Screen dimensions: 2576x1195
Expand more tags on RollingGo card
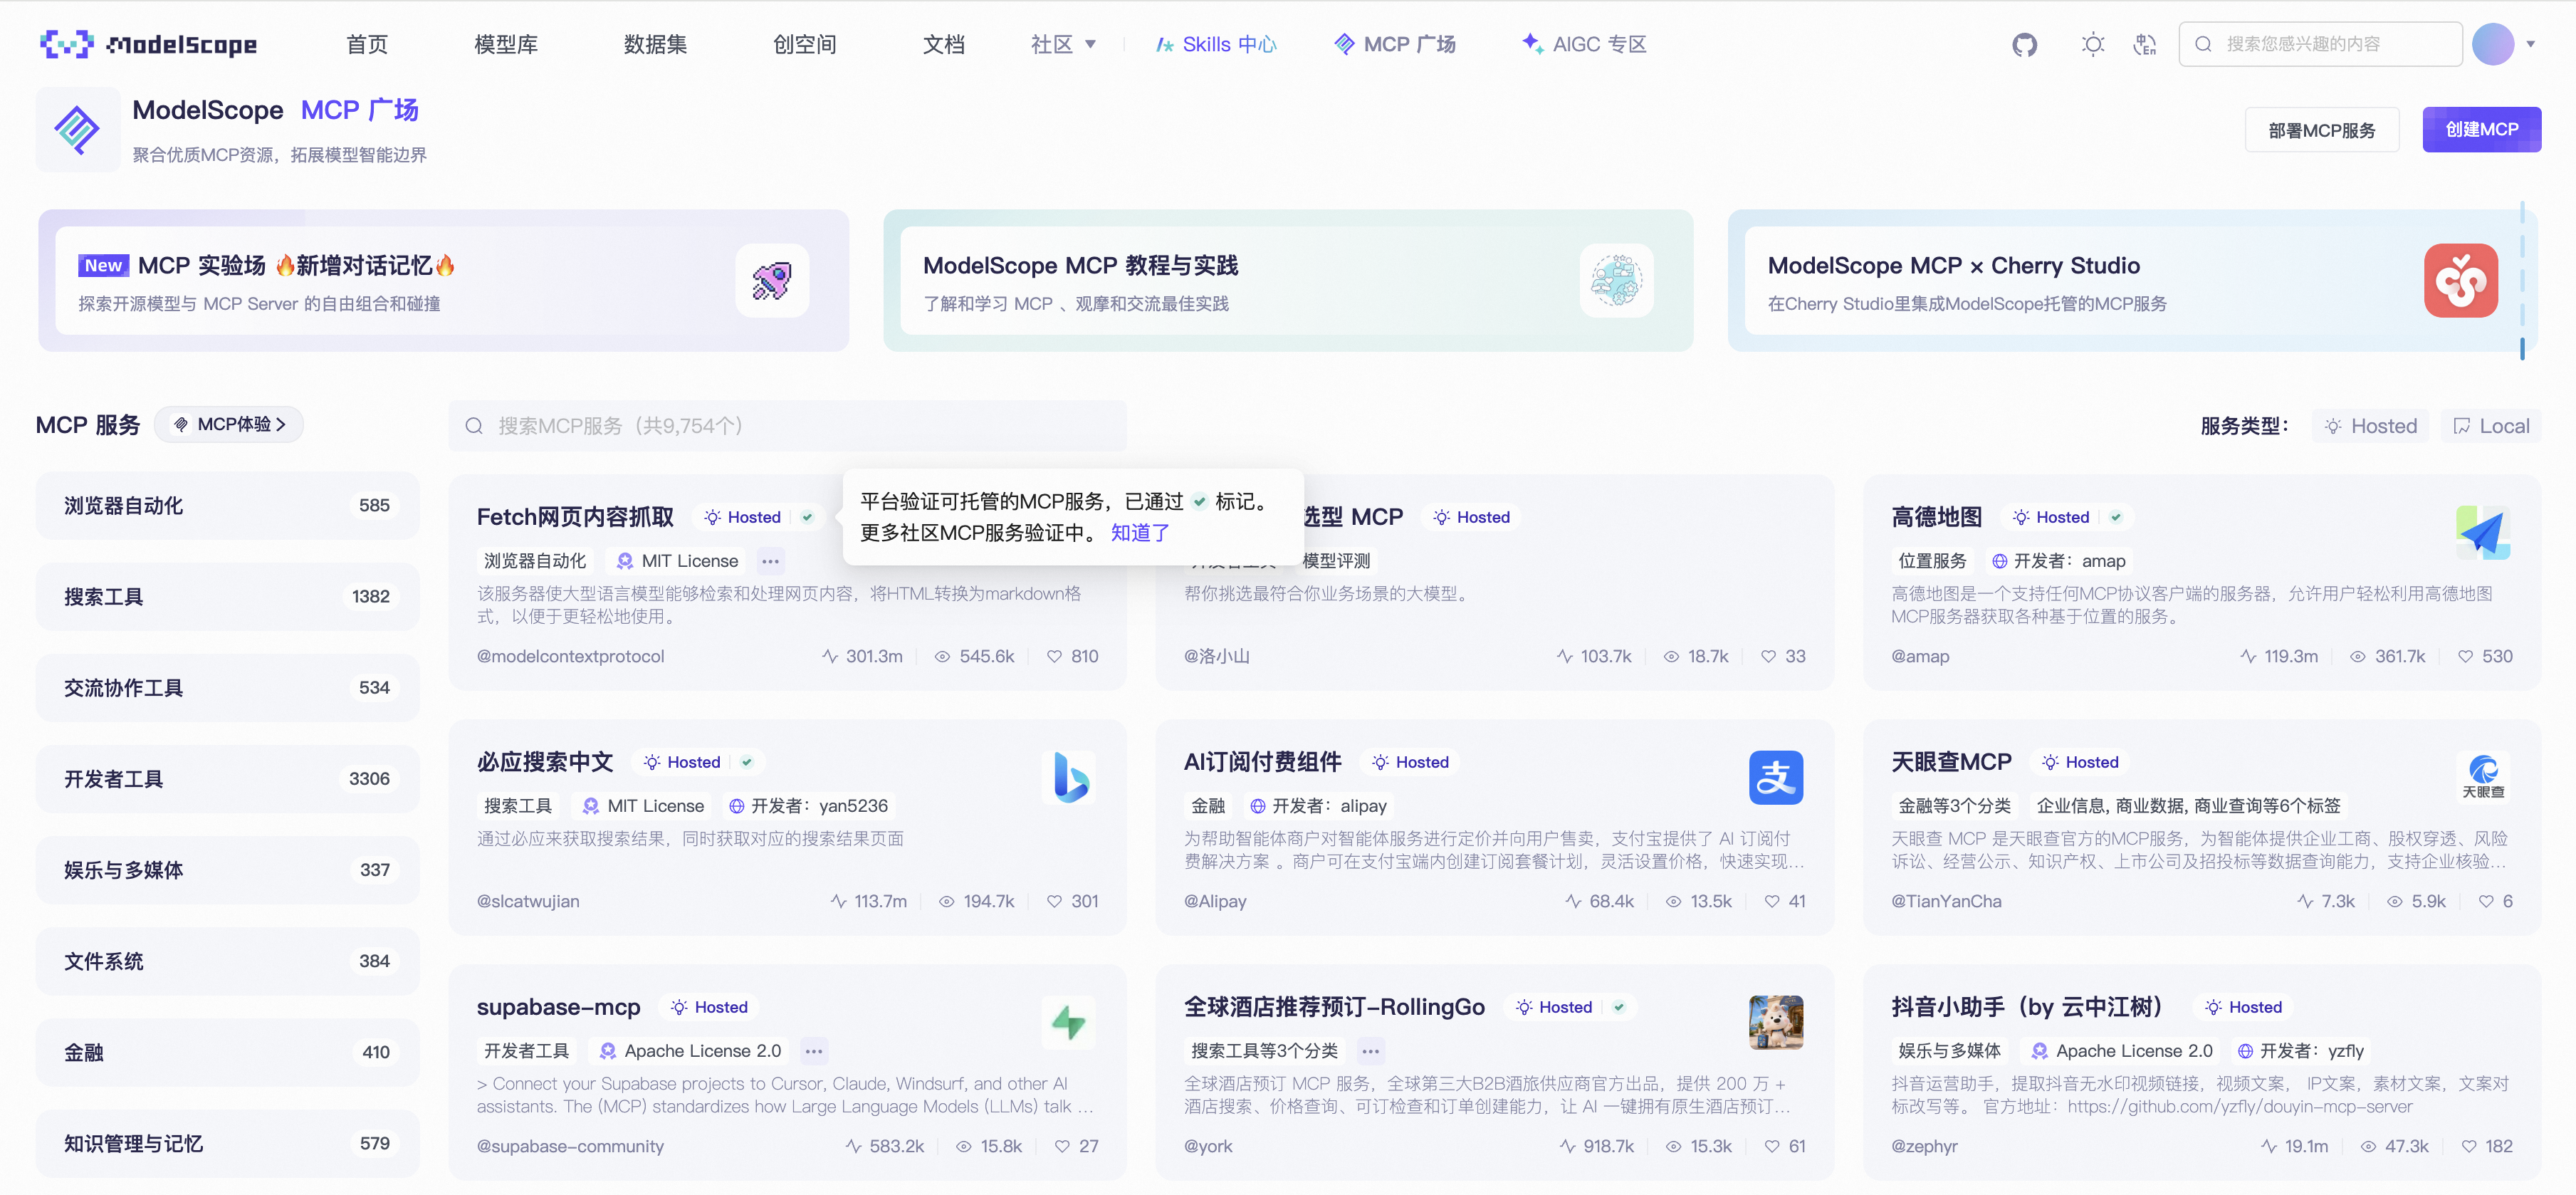click(x=1370, y=1051)
